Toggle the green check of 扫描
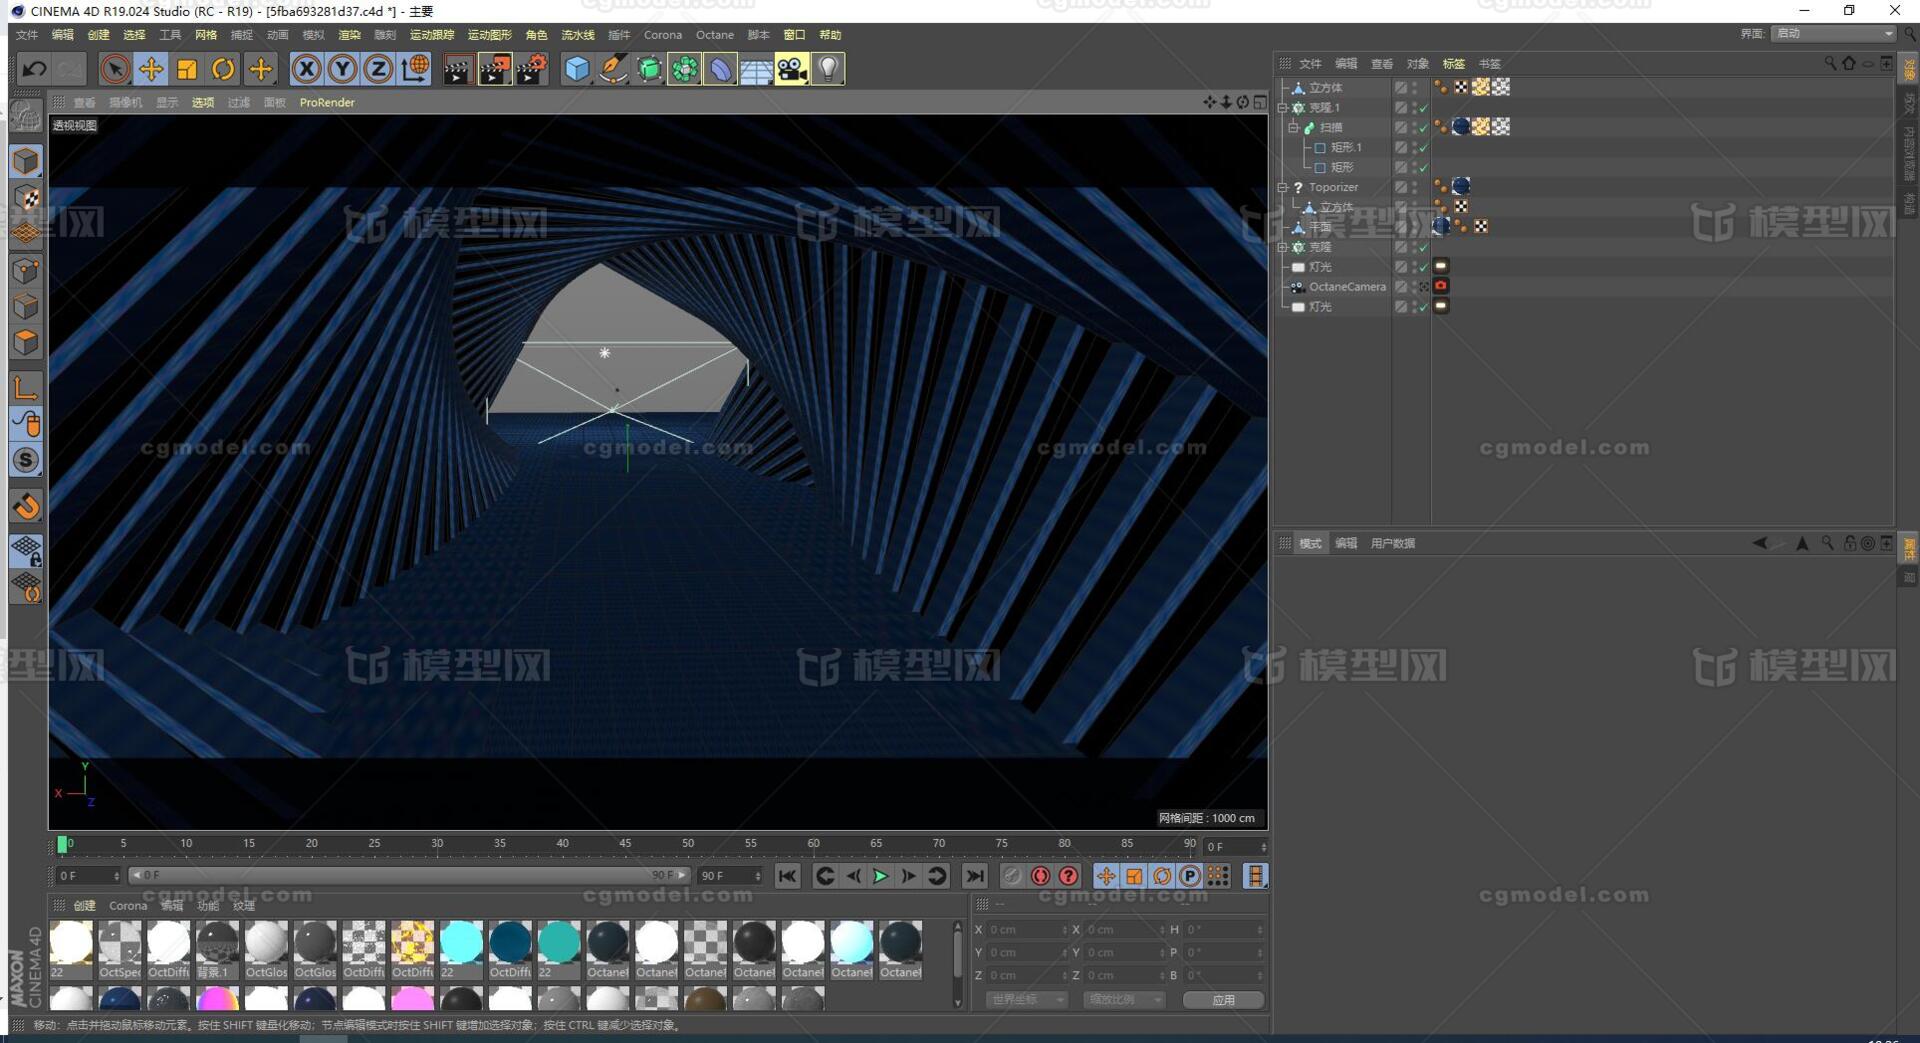Image resolution: width=1920 pixels, height=1043 pixels. click(1424, 128)
